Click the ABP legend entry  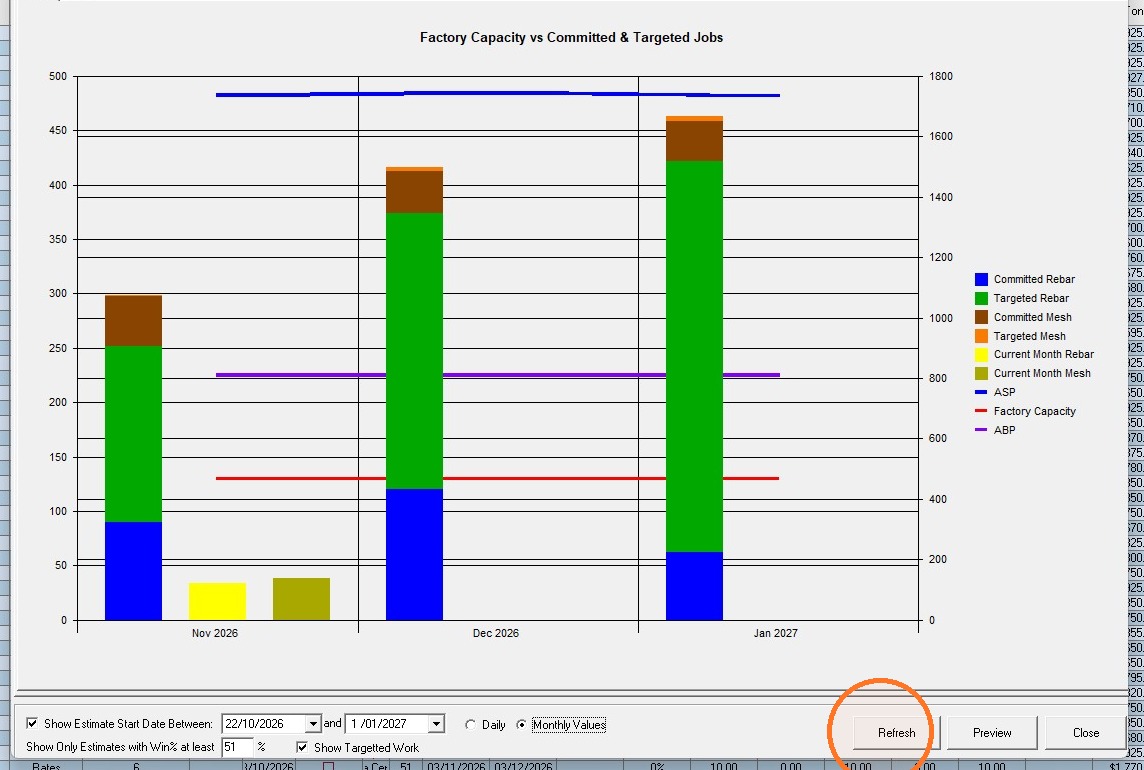click(x=995, y=430)
